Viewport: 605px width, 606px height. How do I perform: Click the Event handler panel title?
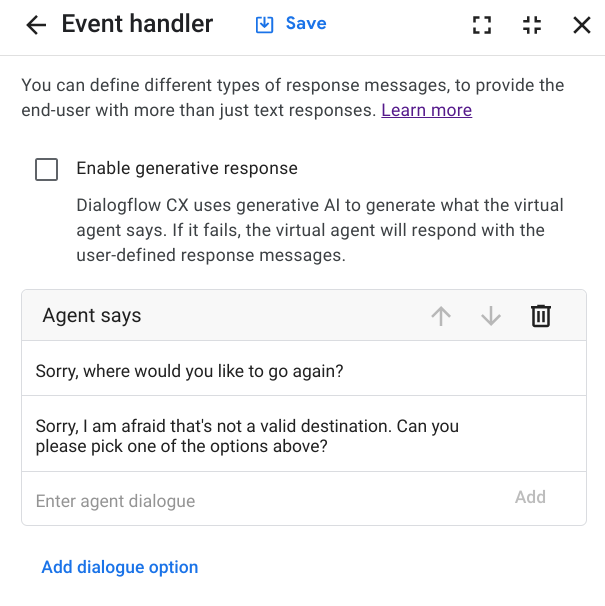point(137,24)
